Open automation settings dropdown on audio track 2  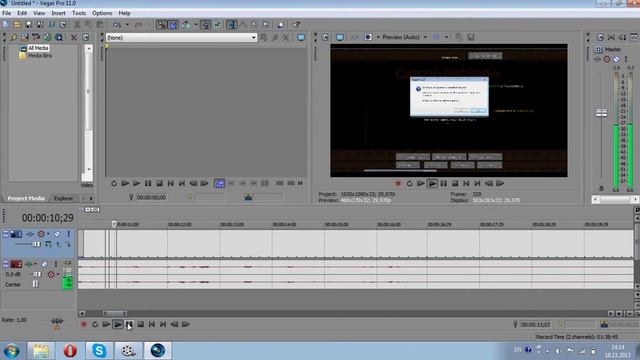58,274
